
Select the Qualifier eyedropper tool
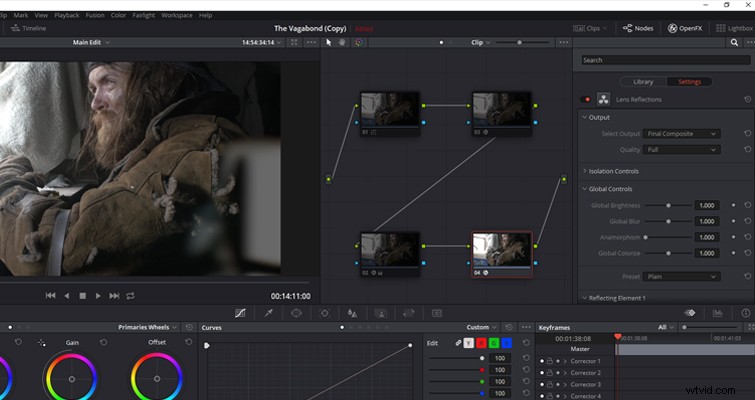269,313
